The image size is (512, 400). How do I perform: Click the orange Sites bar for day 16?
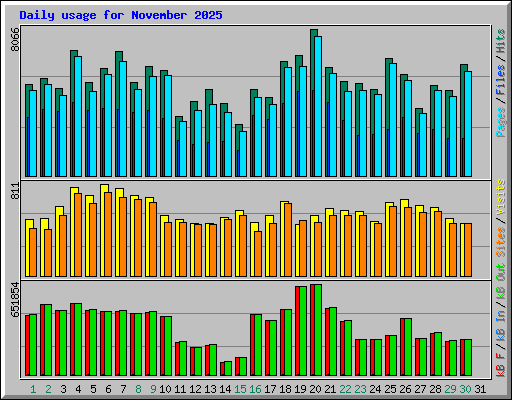tap(258, 254)
